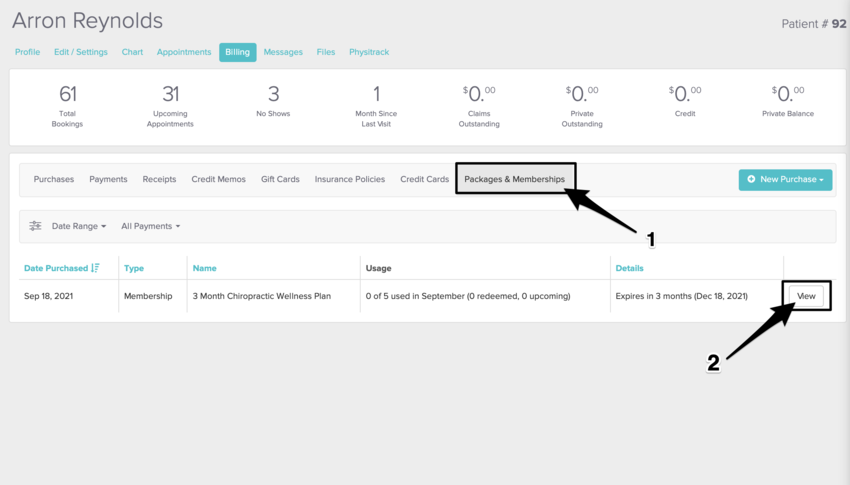This screenshot has width=850, height=485.
Task: Go to the Receipts tab
Action: click(159, 179)
